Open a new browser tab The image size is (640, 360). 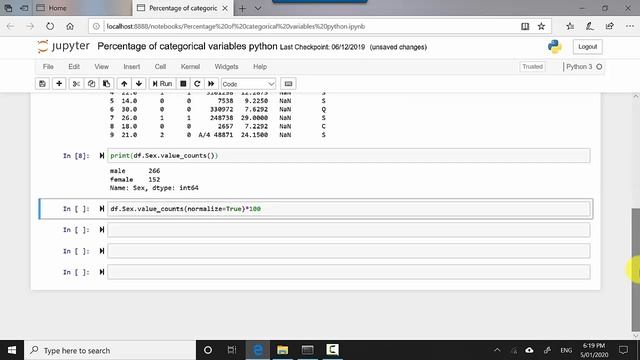point(242,8)
